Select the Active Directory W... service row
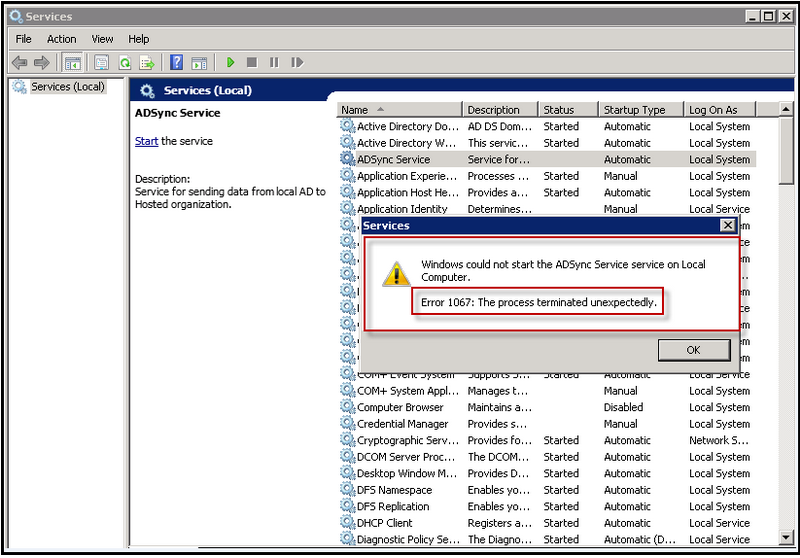 coord(548,142)
